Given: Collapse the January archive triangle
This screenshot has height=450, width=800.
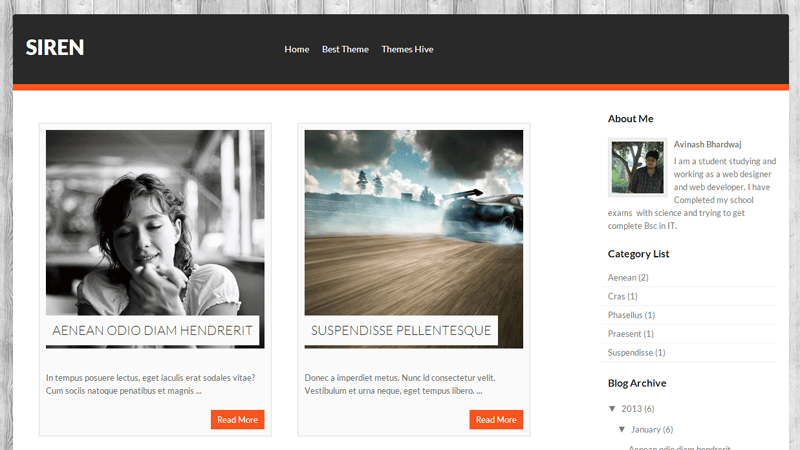Looking at the screenshot, I should click(x=622, y=429).
